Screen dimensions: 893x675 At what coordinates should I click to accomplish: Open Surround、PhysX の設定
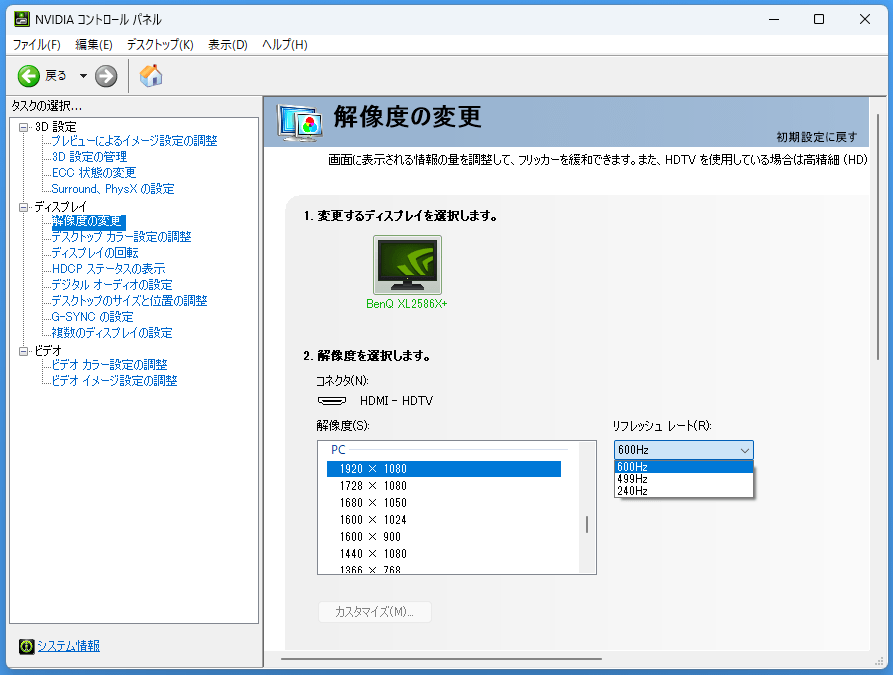click(x=113, y=189)
